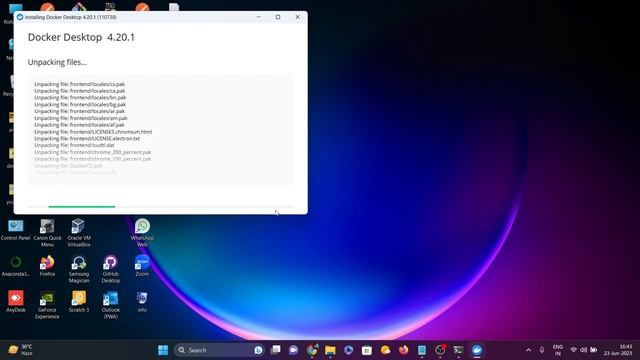Open Teams Chat in the taskbar
The image size is (640, 360).
click(x=293, y=350)
